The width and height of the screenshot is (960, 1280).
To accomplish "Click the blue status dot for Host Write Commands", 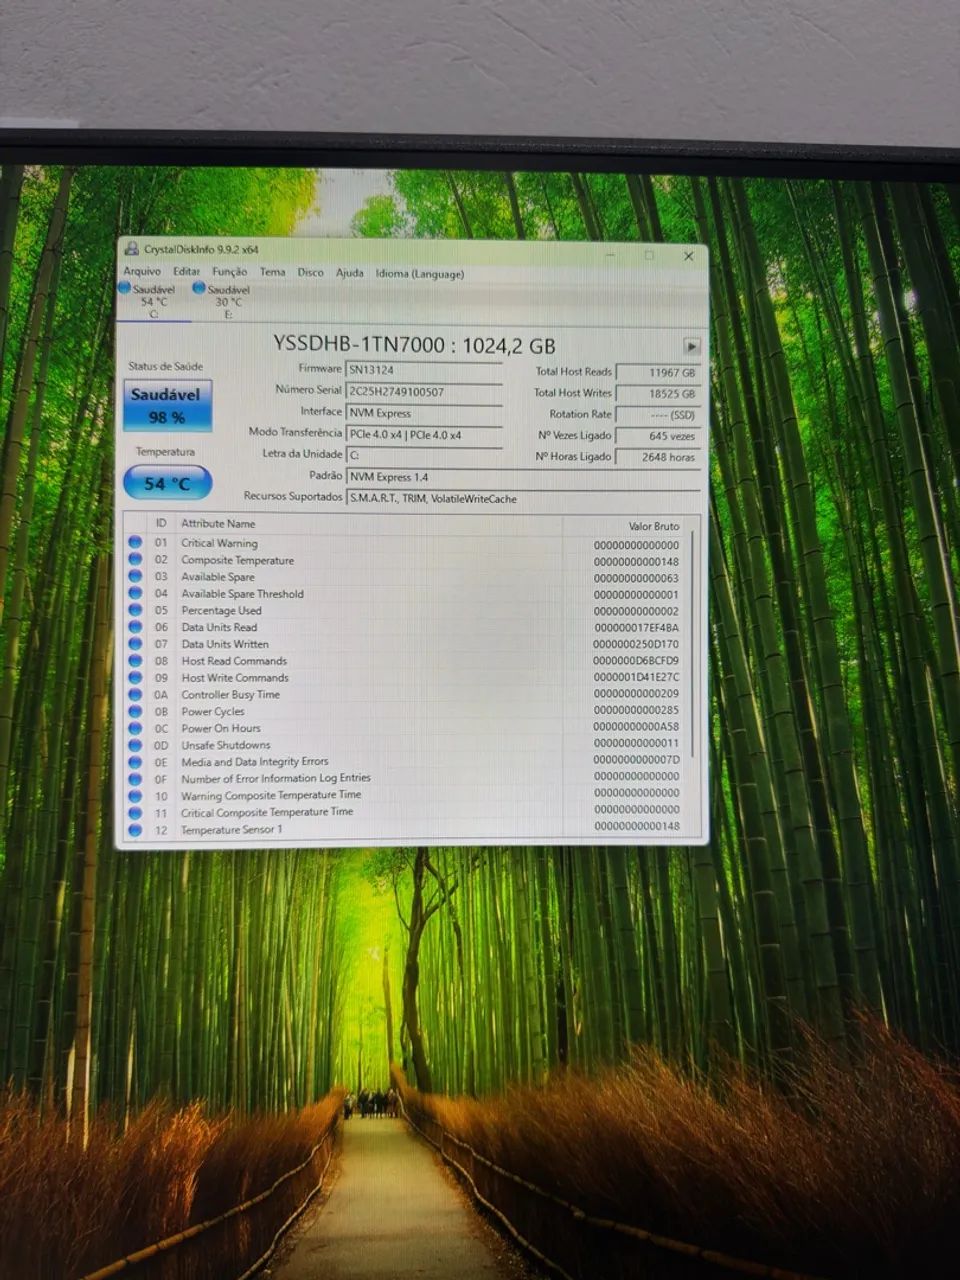I will pyautogui.click(x=135, y=677).
